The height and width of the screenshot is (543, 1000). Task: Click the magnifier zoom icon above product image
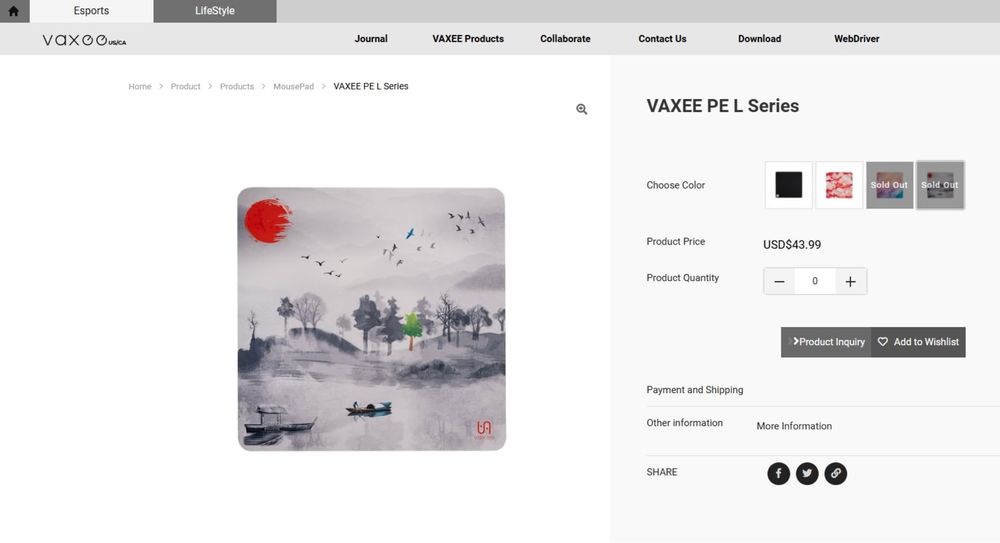coord(582,109)
